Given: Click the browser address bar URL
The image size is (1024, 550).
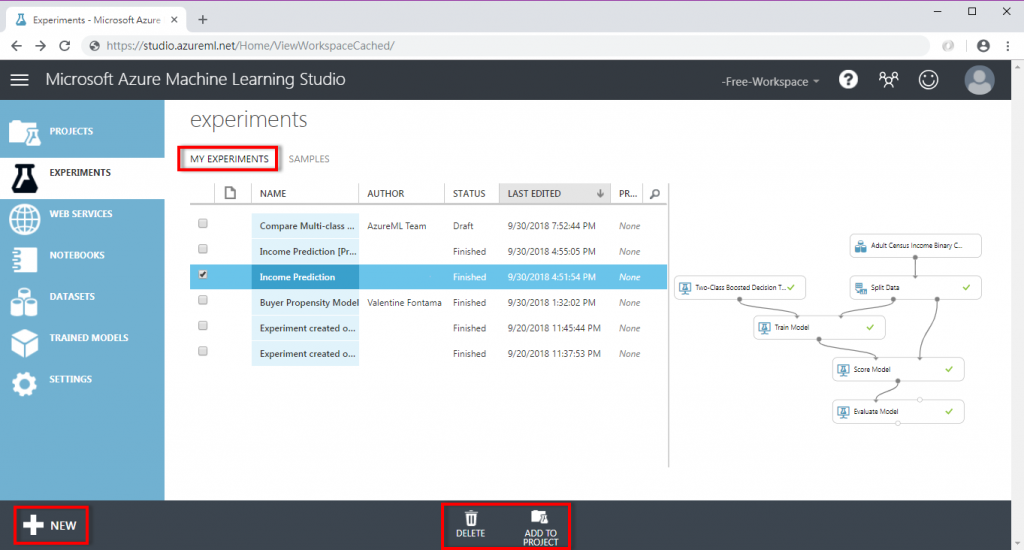Looking at the screenshot, I should (250, 46).
